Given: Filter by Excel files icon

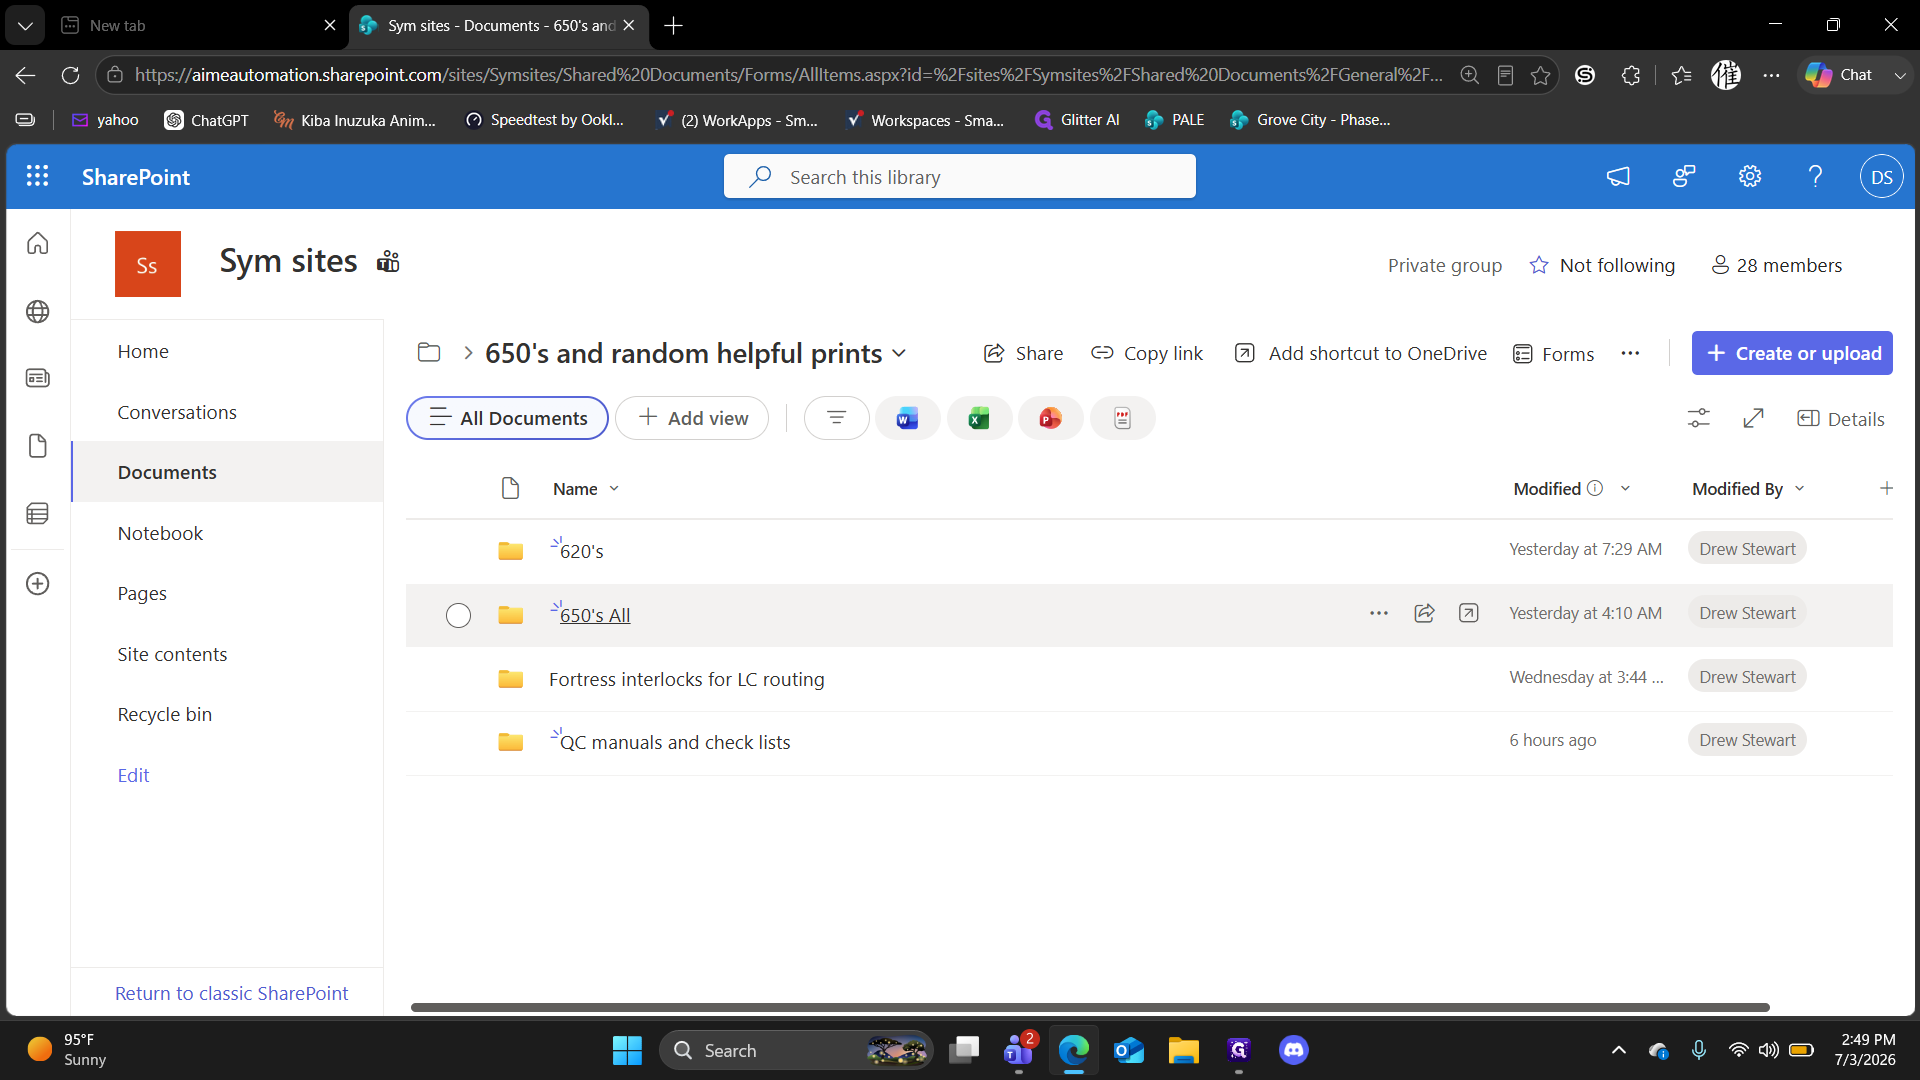Looking at the screenshot, I should pyautogui.click(x=979, y=418).
